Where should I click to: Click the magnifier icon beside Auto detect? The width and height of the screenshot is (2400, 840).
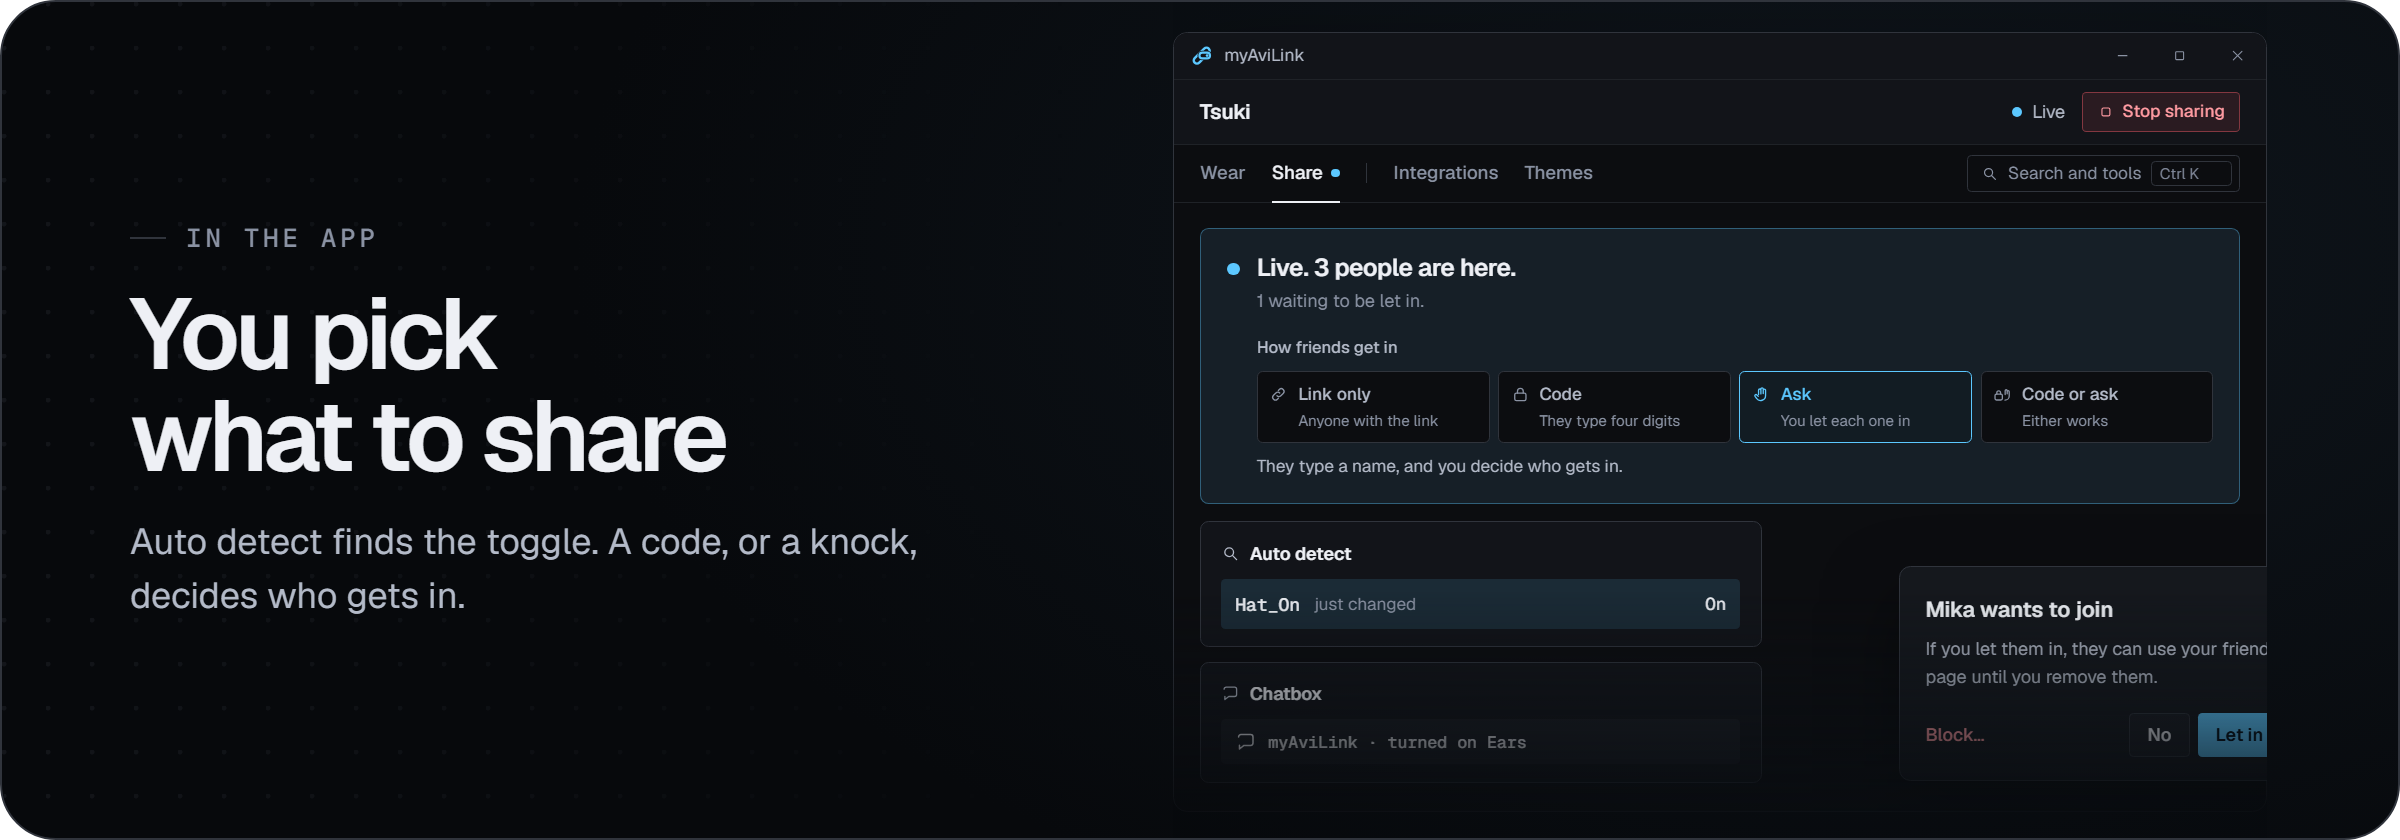[1230, 554]
